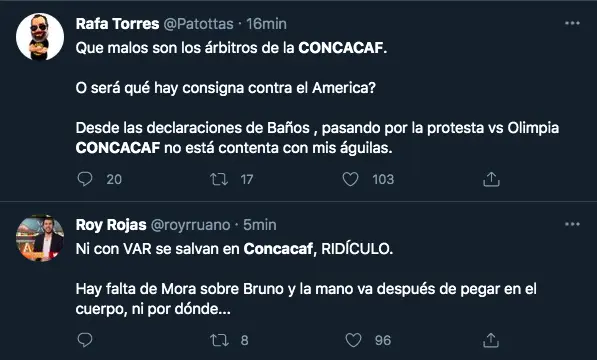
Task: Visit the @royrruano handle
Action: coord(190,225)
